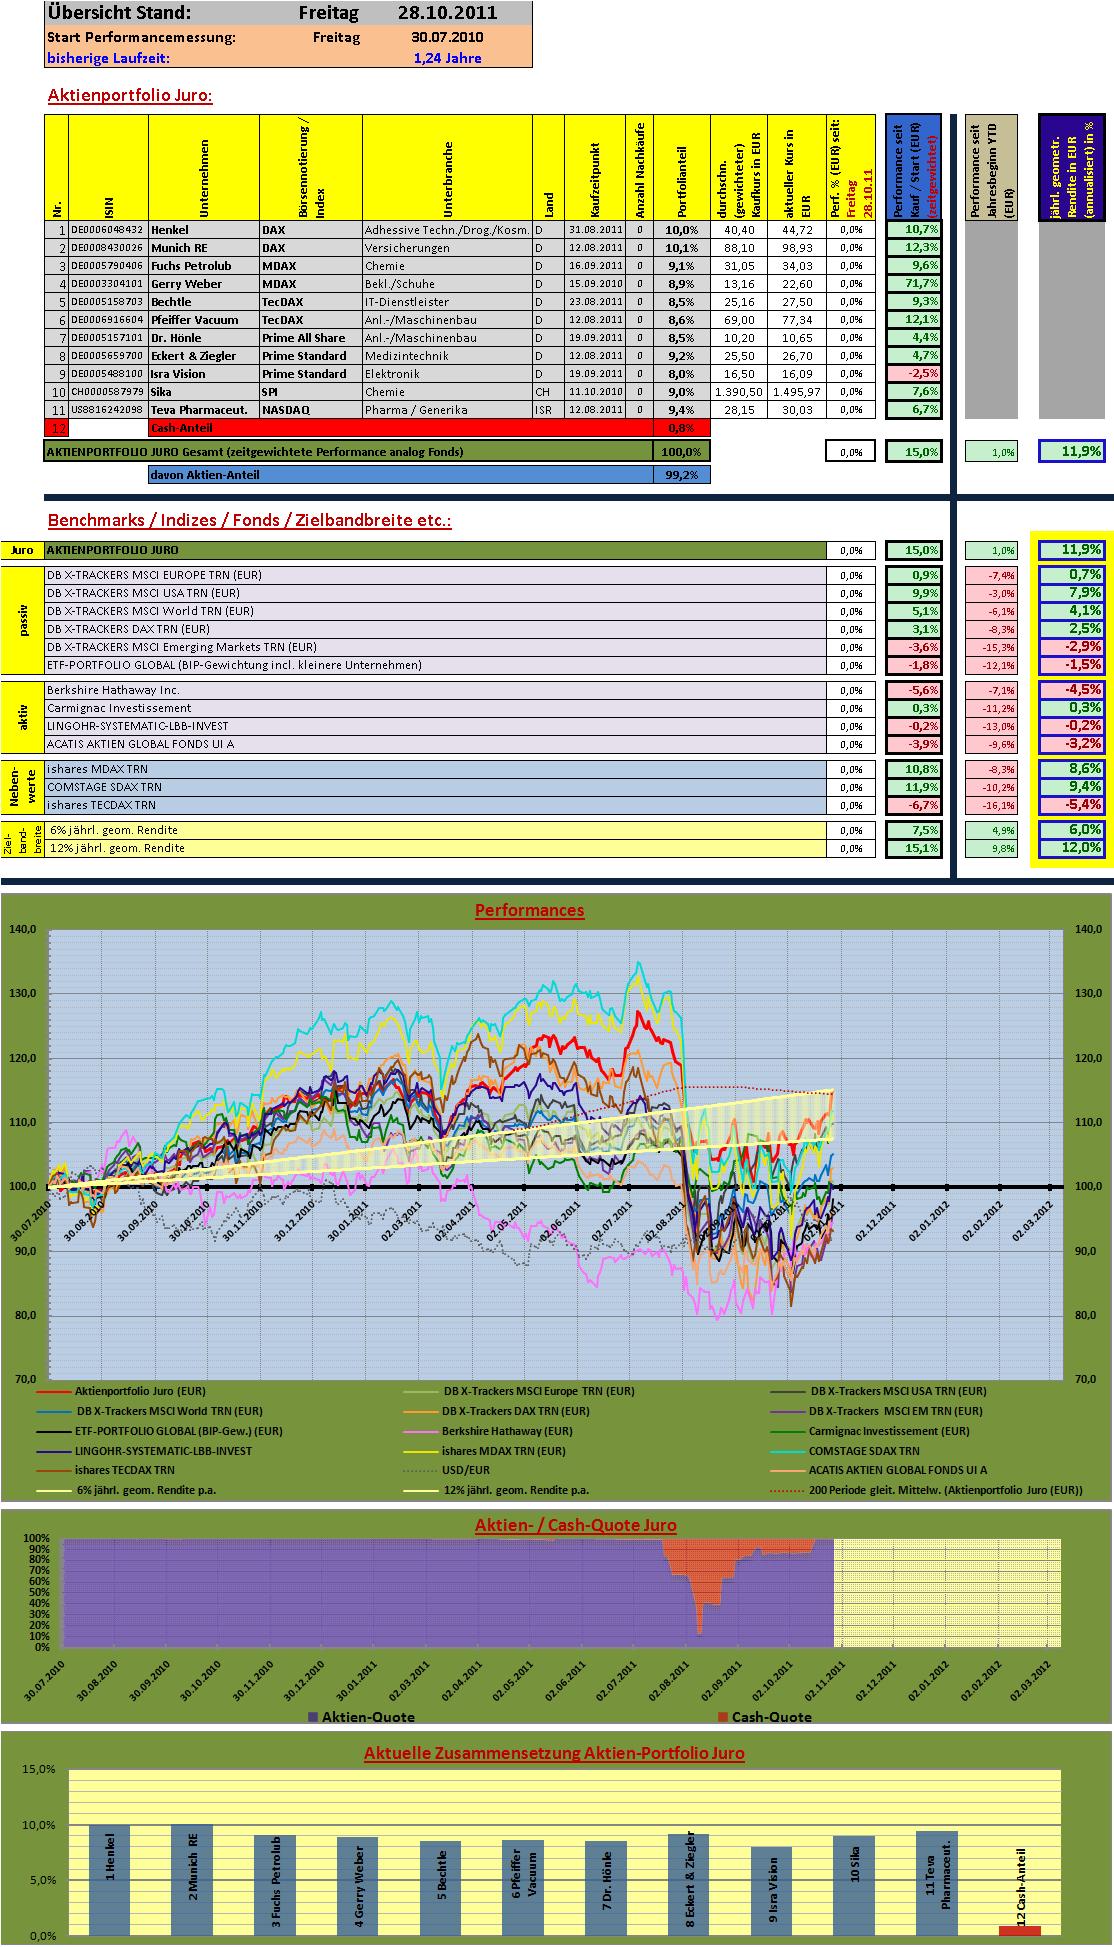Click '200 Periode gleit. Mittelw.' legend entry
The image size is (1114, 1947).
[x=946, y=1490]
